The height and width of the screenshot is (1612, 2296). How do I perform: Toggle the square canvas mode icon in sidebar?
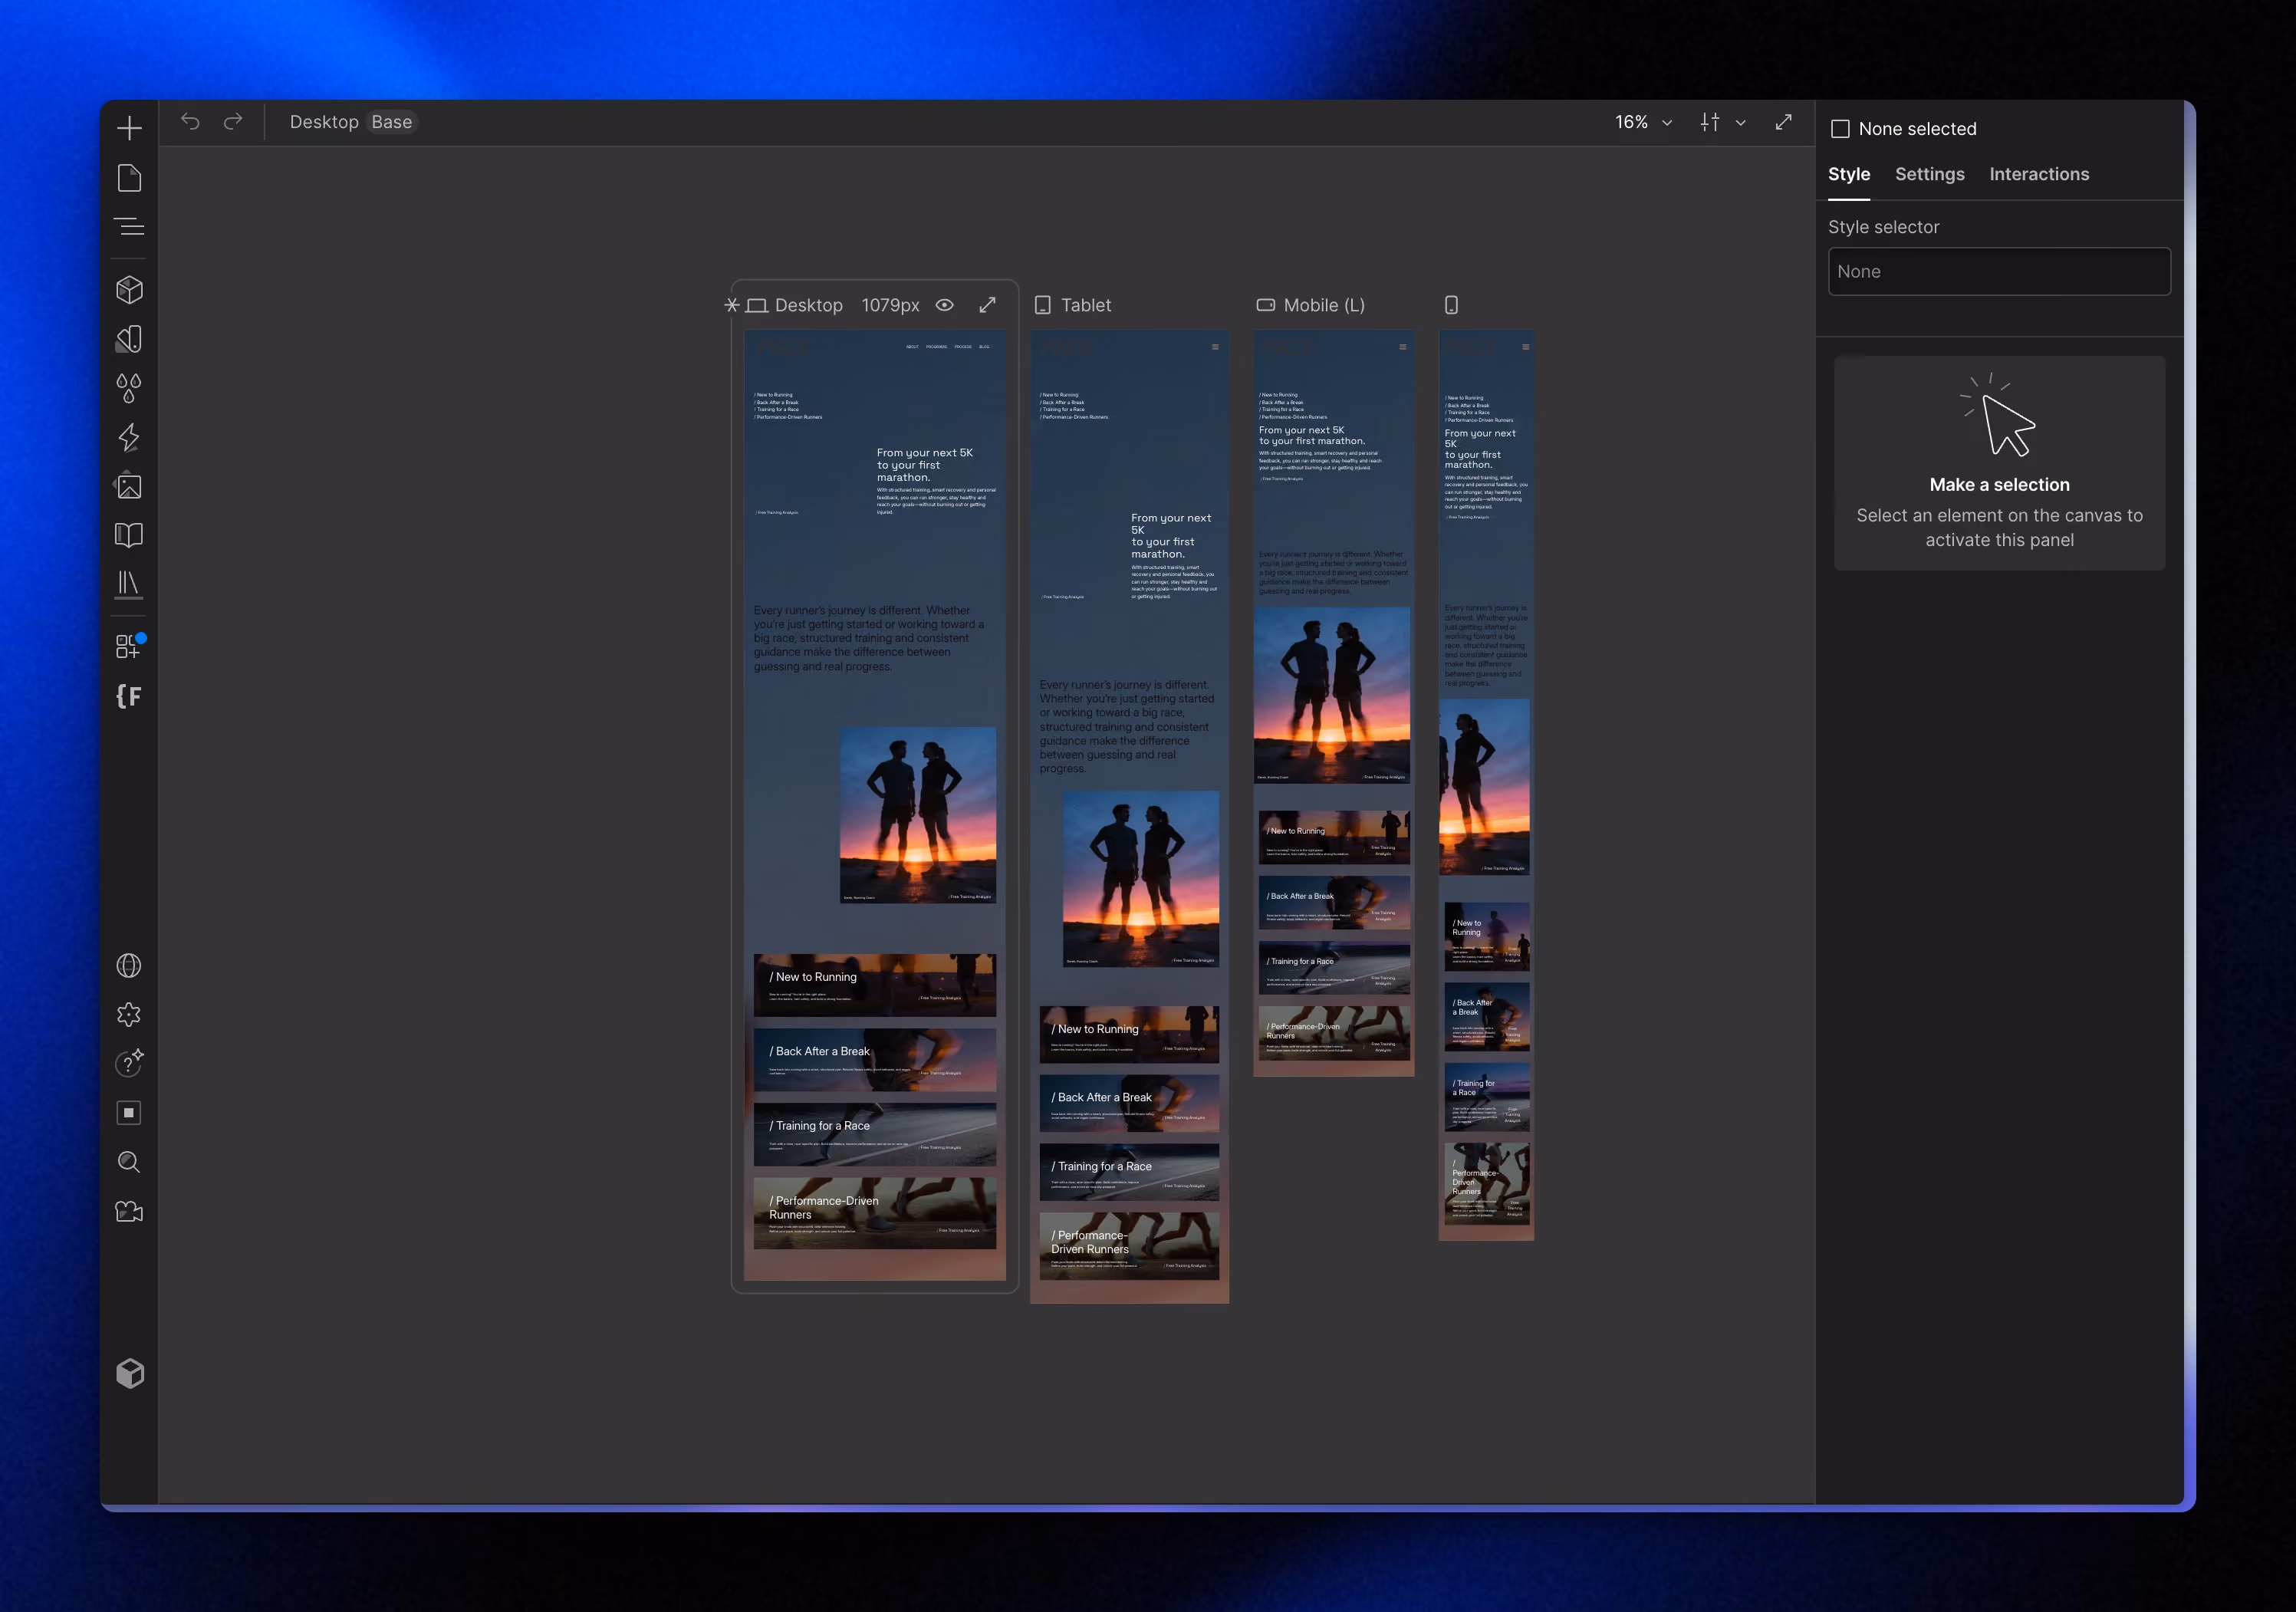point(129,1113)
